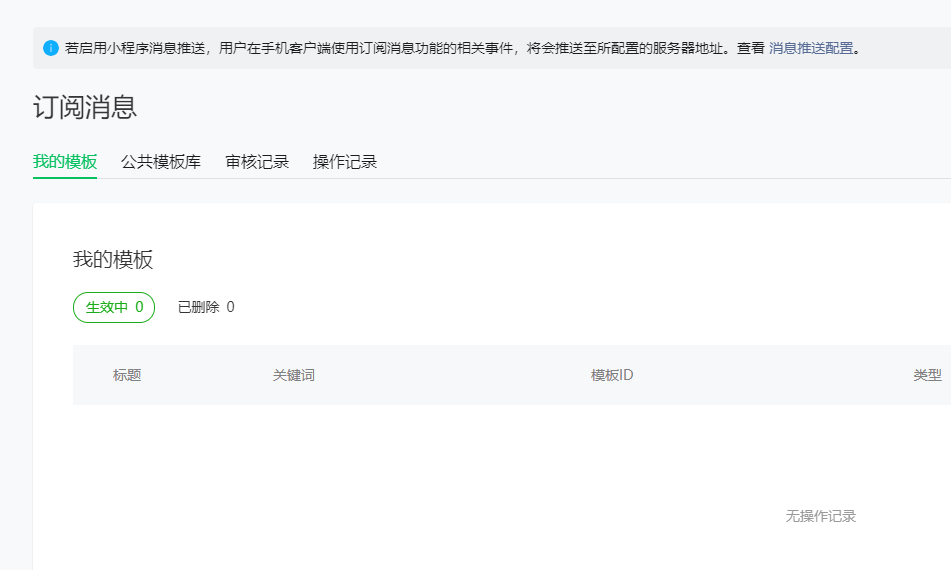Image resolution: width=951 pixels, height=570 pixels.
Task: Select the 生效中 0 filter pill
Action: pyautogui.click(x=114, y=307)
